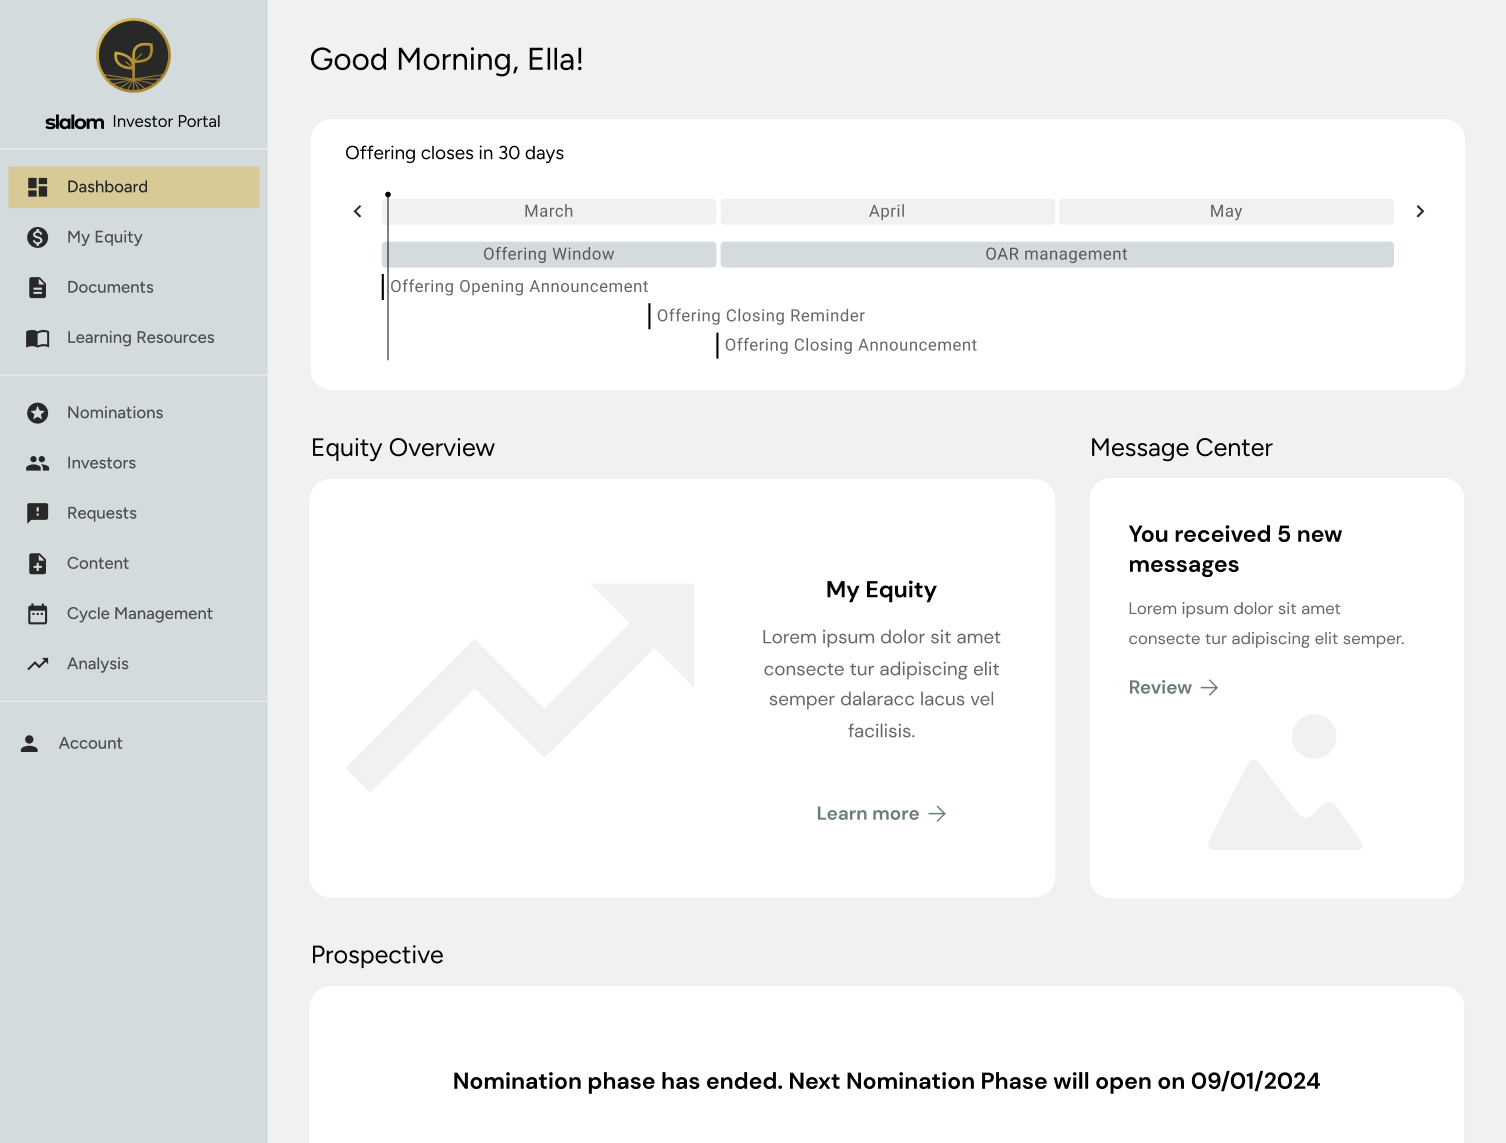Click the Account person icon
The height and width of the screenshot is (1143, 1506).
(30, 743)
